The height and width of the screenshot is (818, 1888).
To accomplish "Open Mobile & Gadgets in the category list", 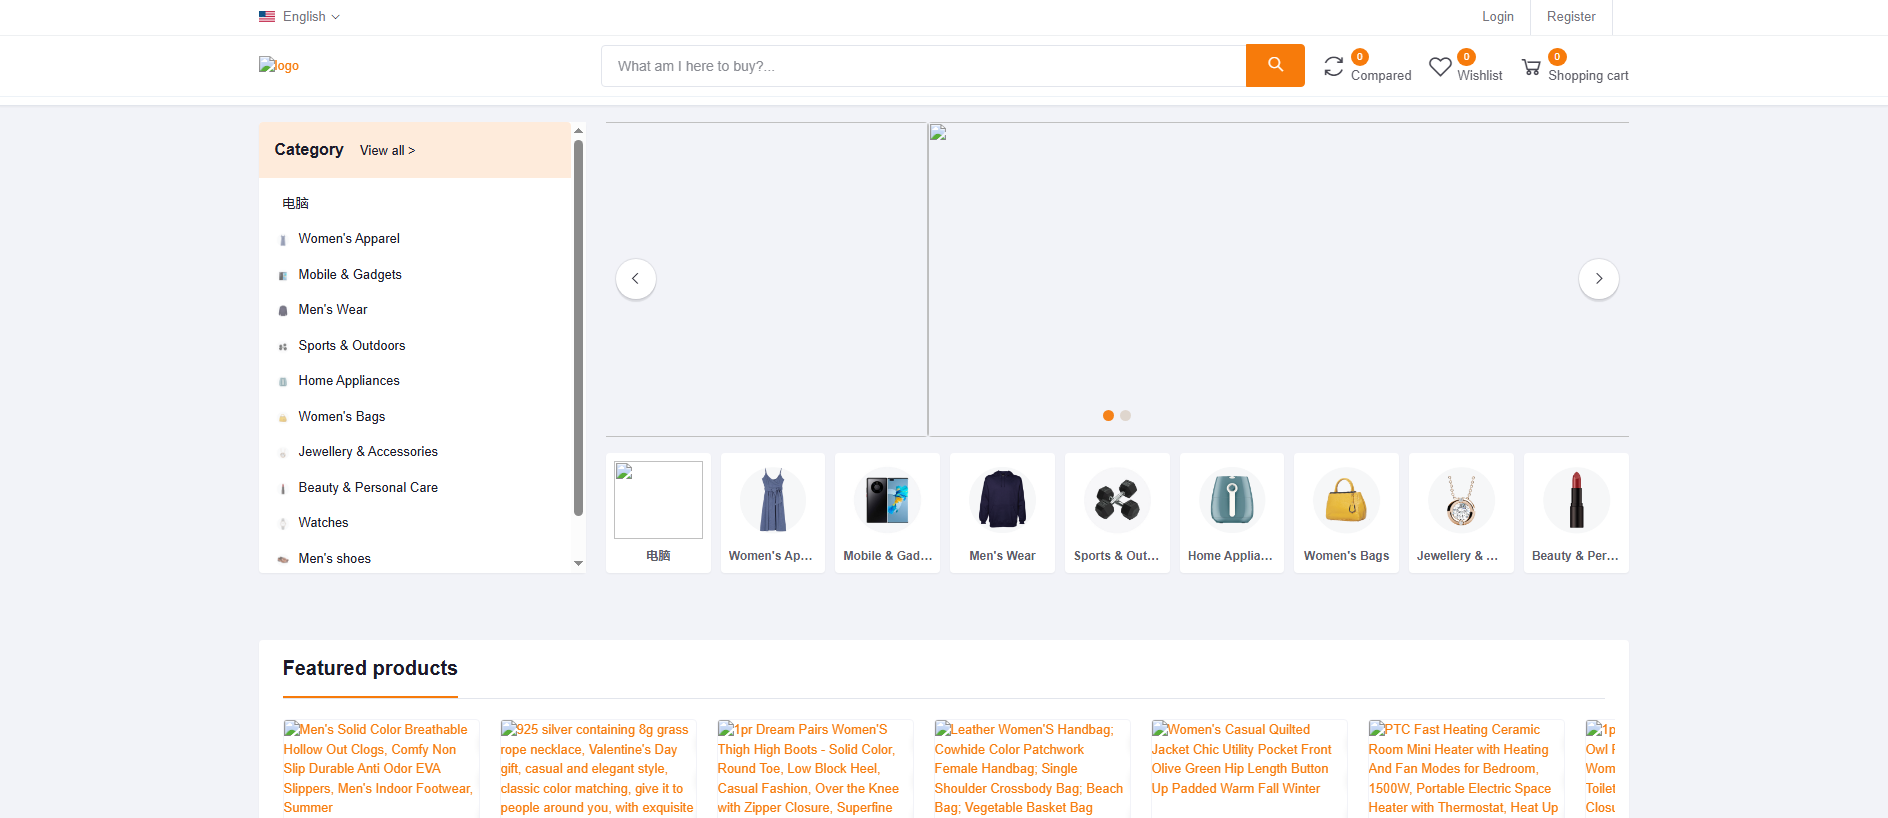I will coord(350,275).
